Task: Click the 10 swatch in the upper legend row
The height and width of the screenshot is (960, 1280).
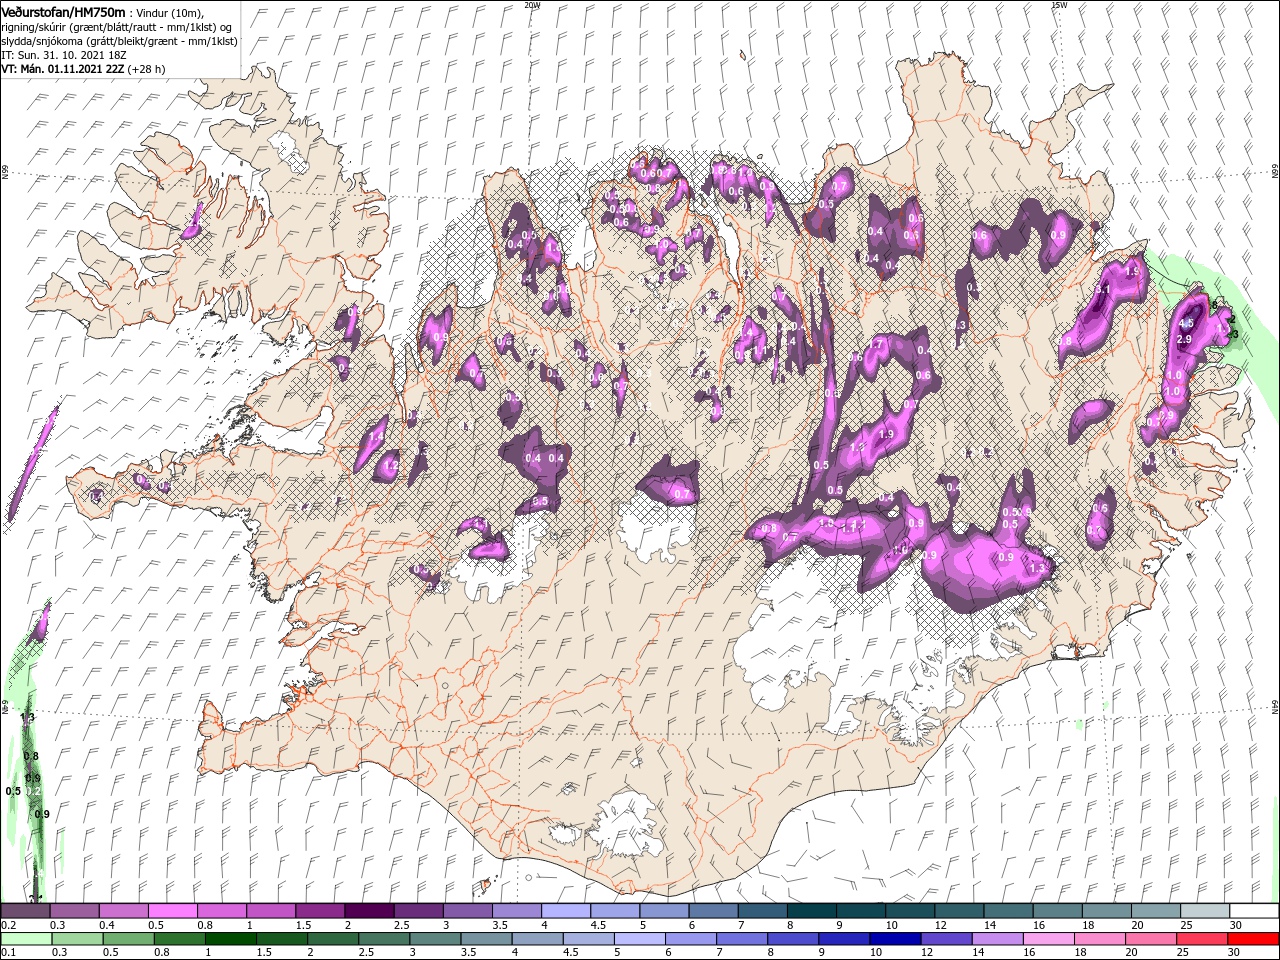Action: [x=909, y=911]
